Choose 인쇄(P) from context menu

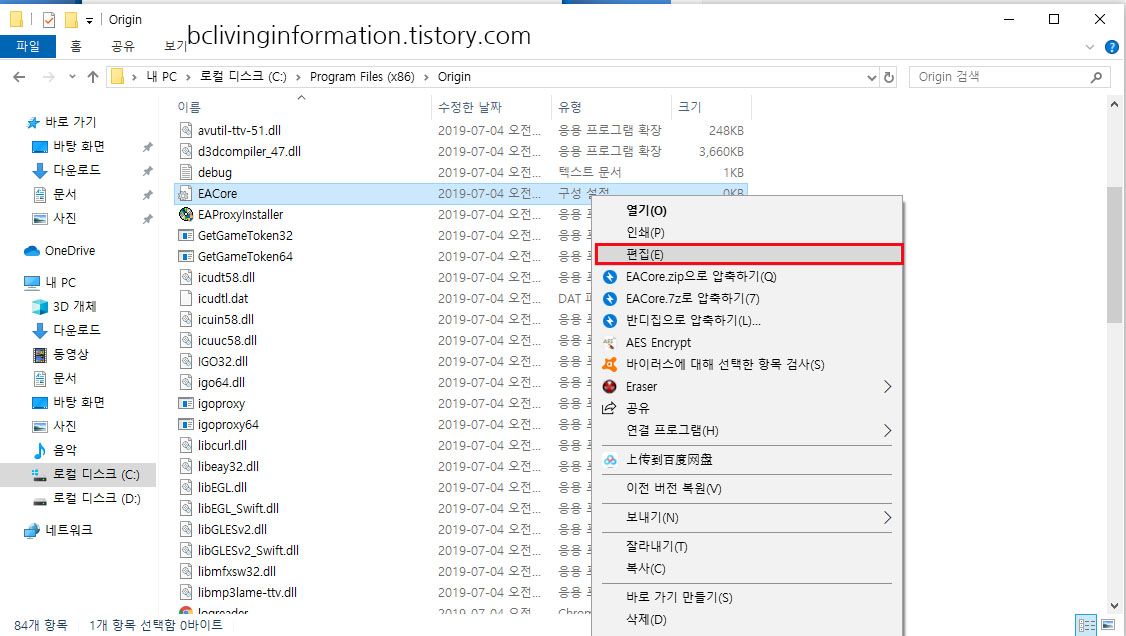(646, 233)
